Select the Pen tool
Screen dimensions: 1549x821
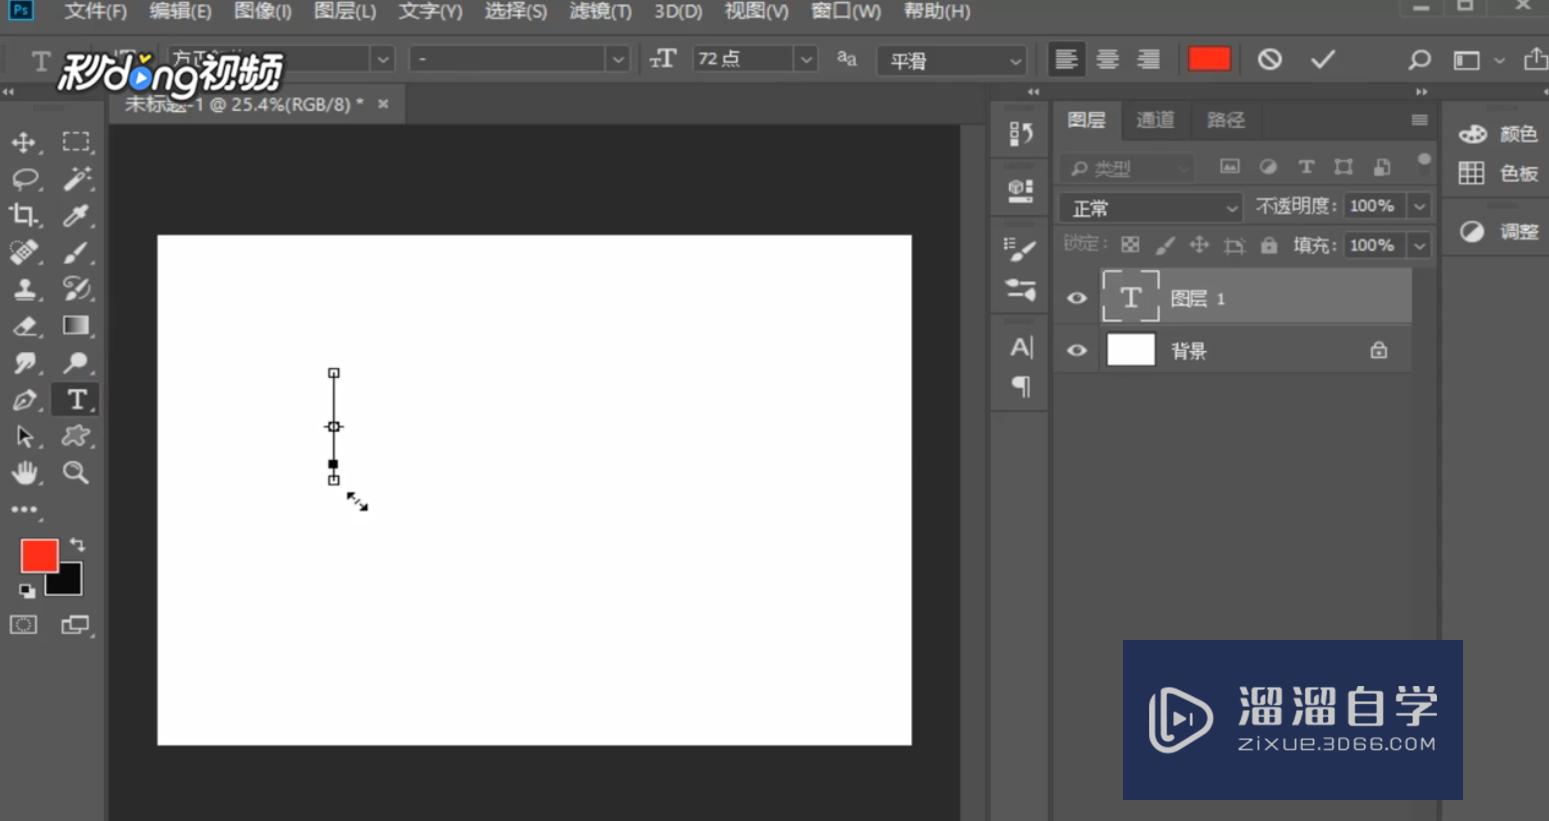pyautogui.click(x=24, y=400)
